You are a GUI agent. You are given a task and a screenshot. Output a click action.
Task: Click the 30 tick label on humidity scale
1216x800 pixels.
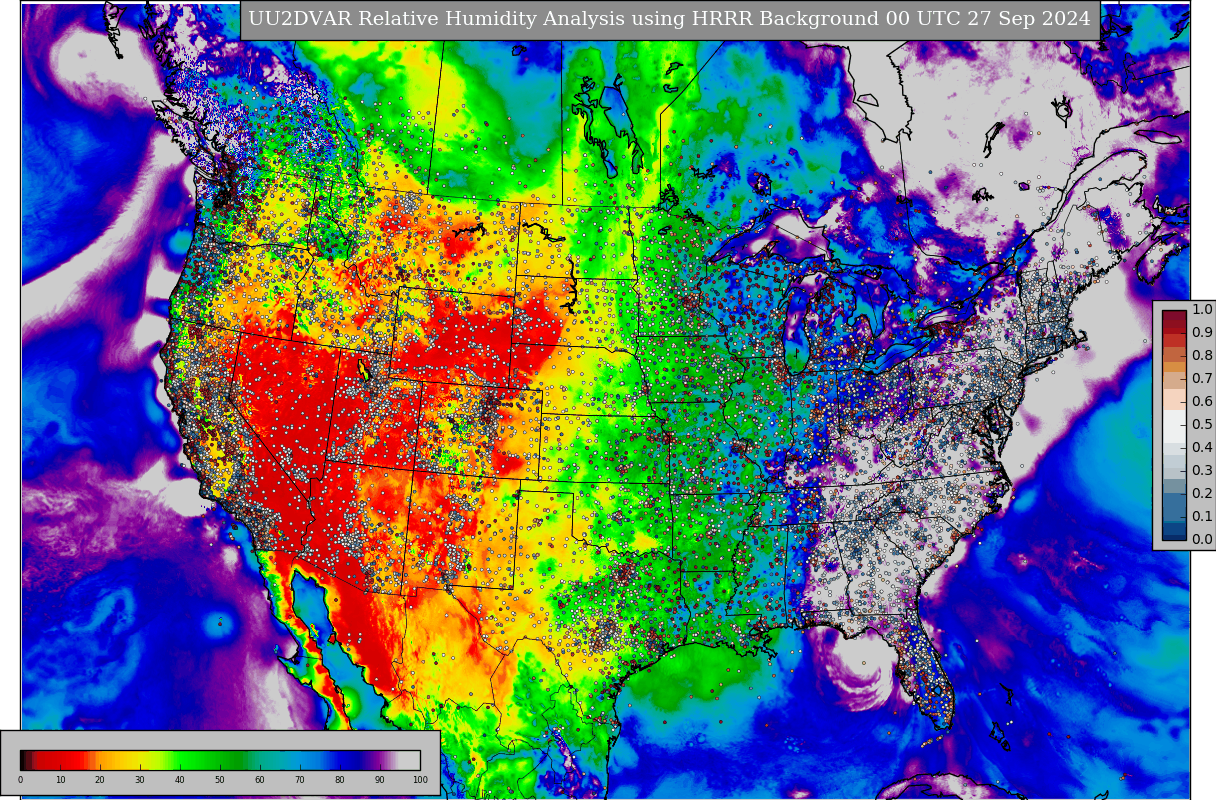point(140,780)
